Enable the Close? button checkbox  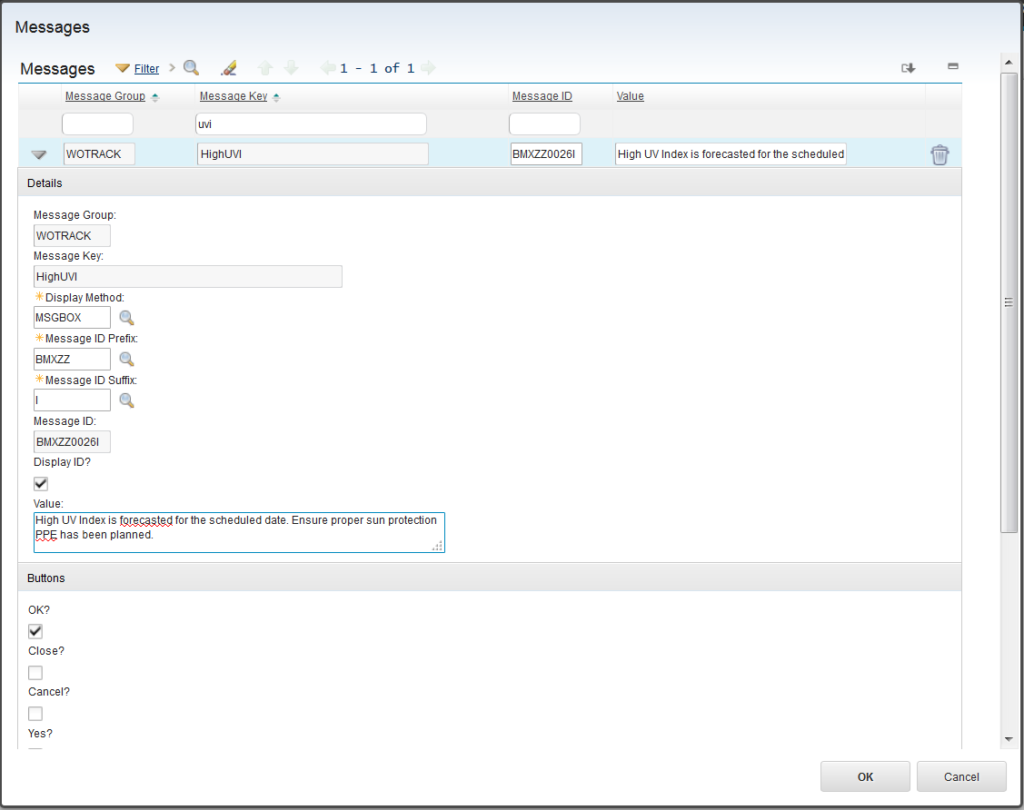pyautogui.click(x=35, y=672)
